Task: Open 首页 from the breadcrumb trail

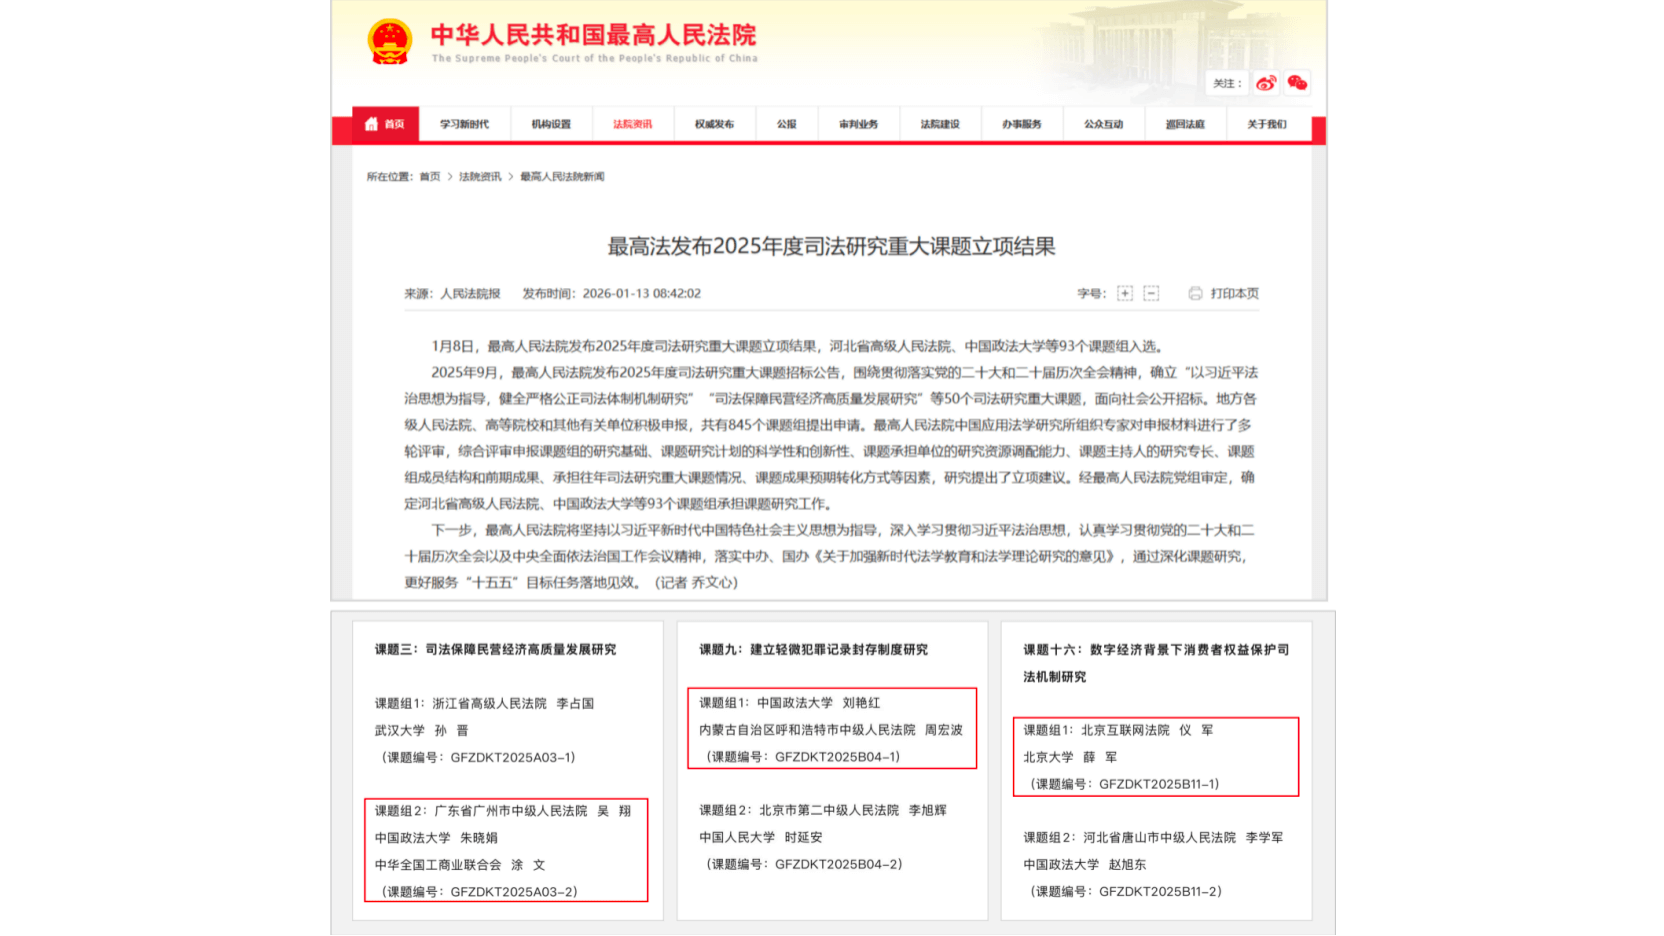Action: pyautogui.click(x=428, y=176)
